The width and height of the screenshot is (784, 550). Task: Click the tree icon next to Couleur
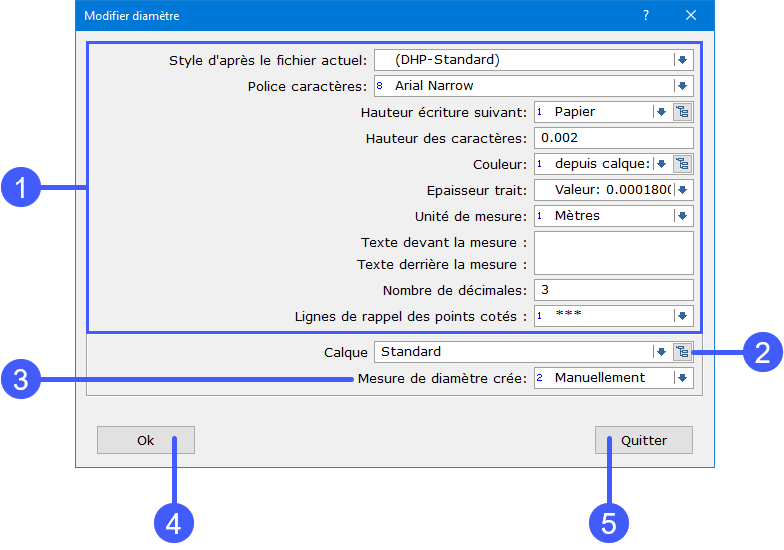[x=682, y=164]
